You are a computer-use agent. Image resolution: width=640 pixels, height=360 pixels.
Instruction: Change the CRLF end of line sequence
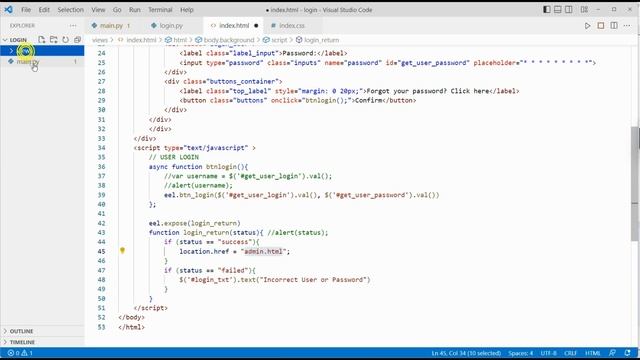coord(570,353)
